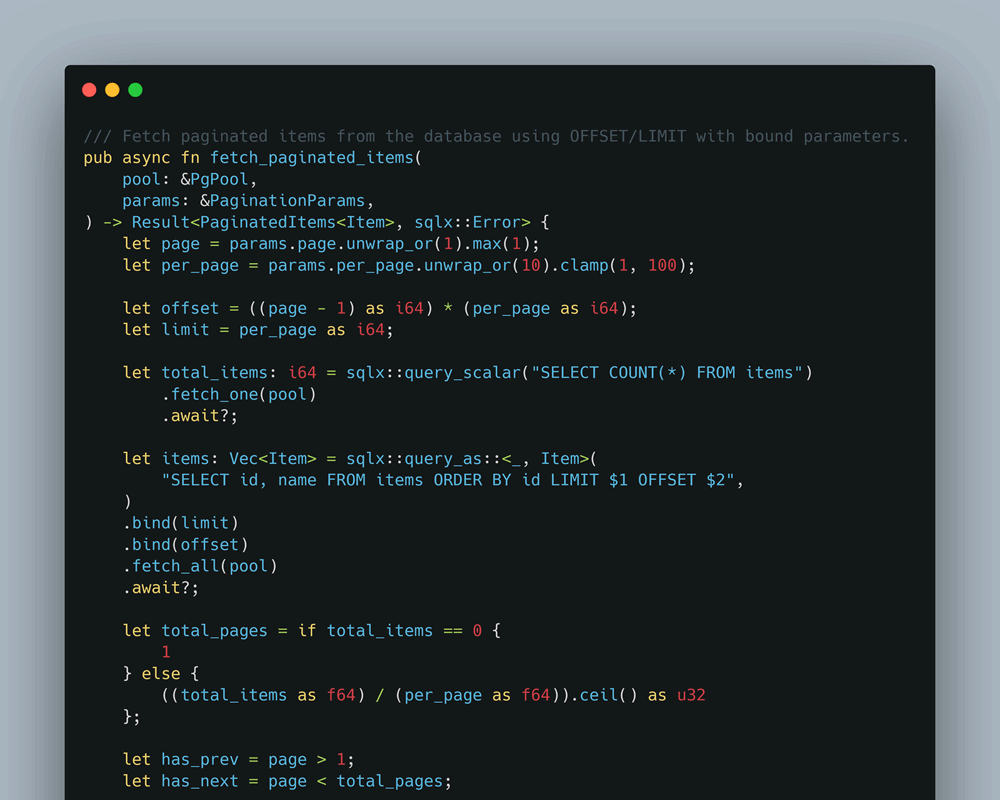Click the red close window button
Image resolution: width=1000 pixels, height=800 pixels.
pyautogui.click(x=89, y=89)
